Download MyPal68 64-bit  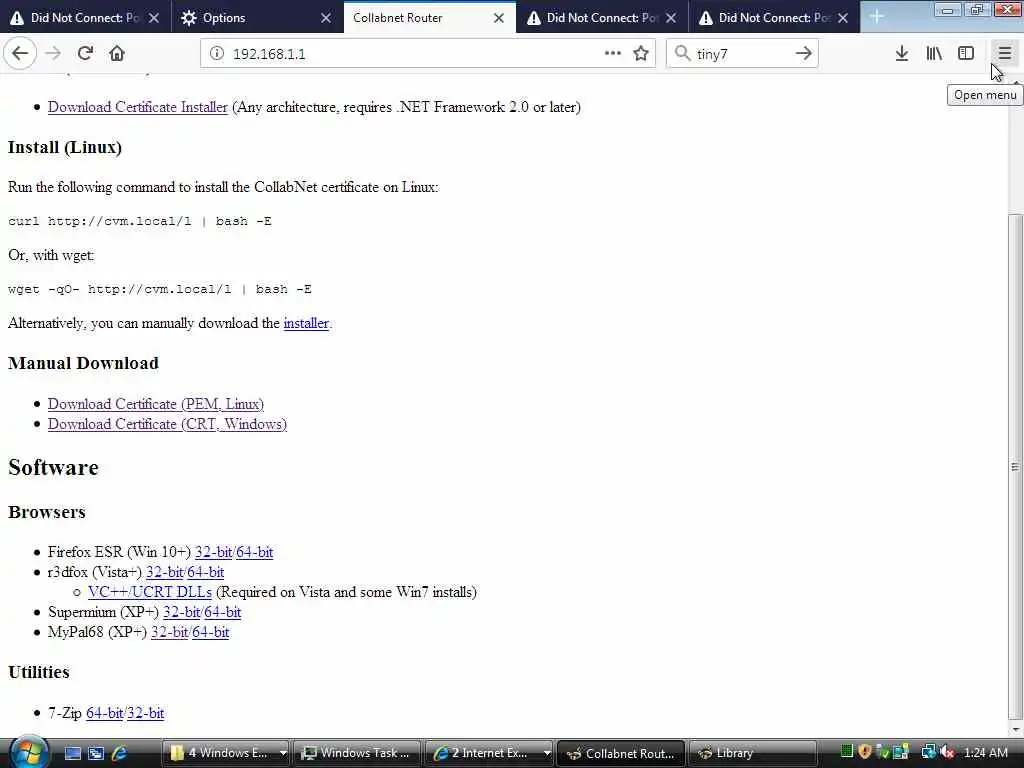tap(211, 633)
